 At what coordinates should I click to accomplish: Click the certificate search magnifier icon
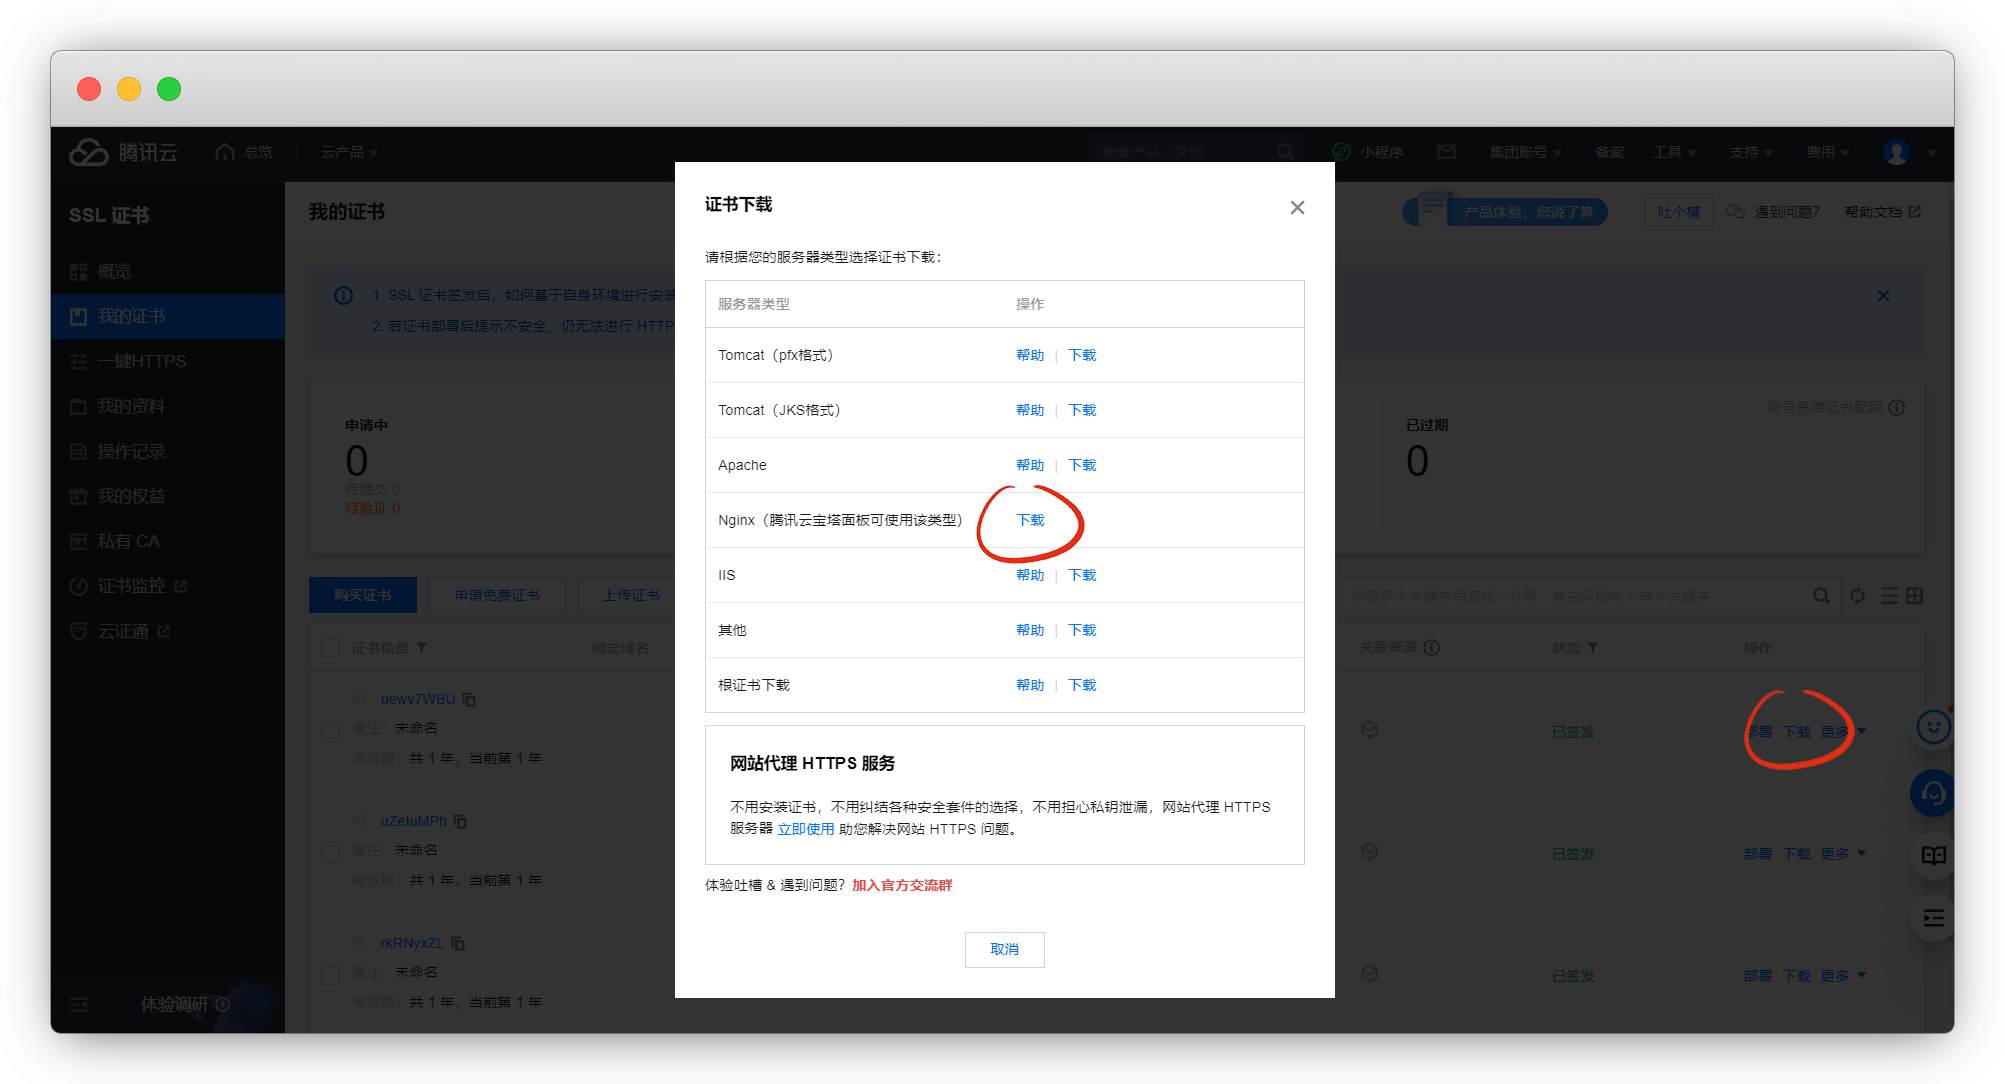click(1821, 596)
